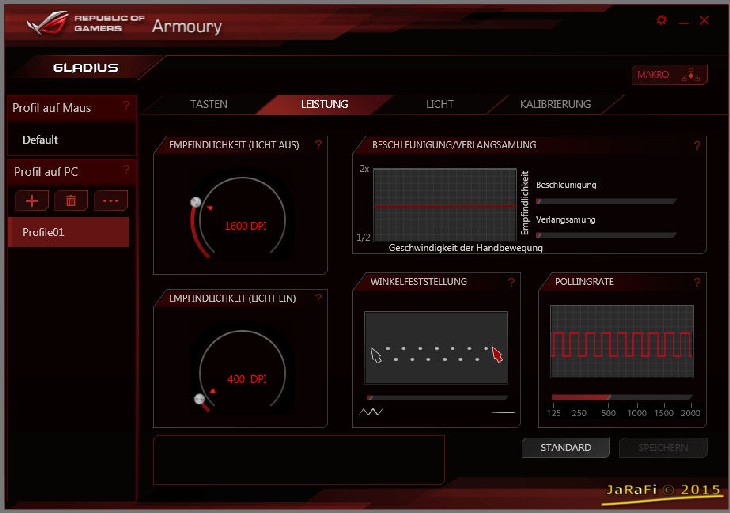Click the 1600 DPI value text
The height and width of the screenshot is (513, 730).
(245, 226)
